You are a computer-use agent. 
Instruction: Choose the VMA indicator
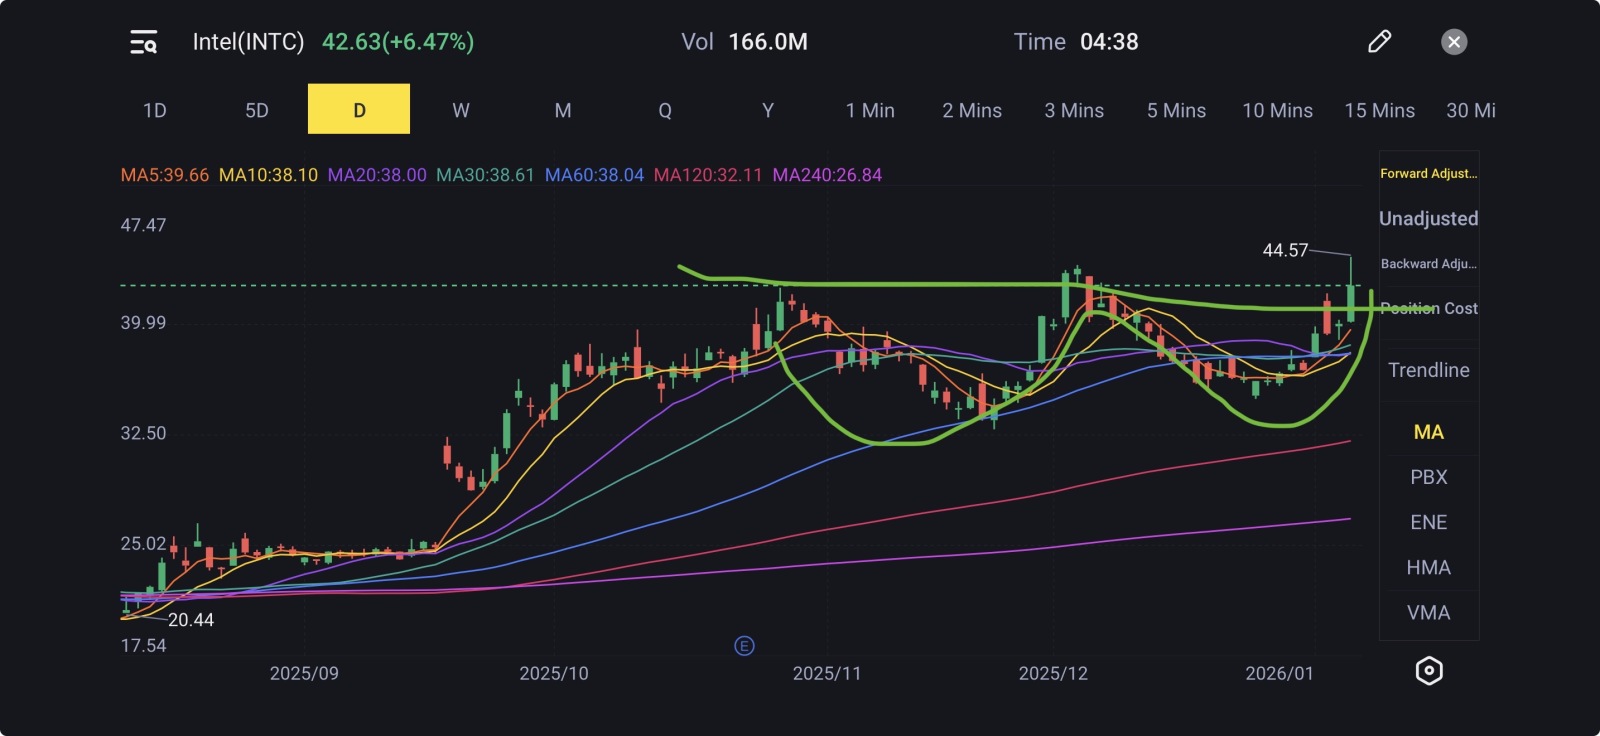click(x=1429, y=612)
